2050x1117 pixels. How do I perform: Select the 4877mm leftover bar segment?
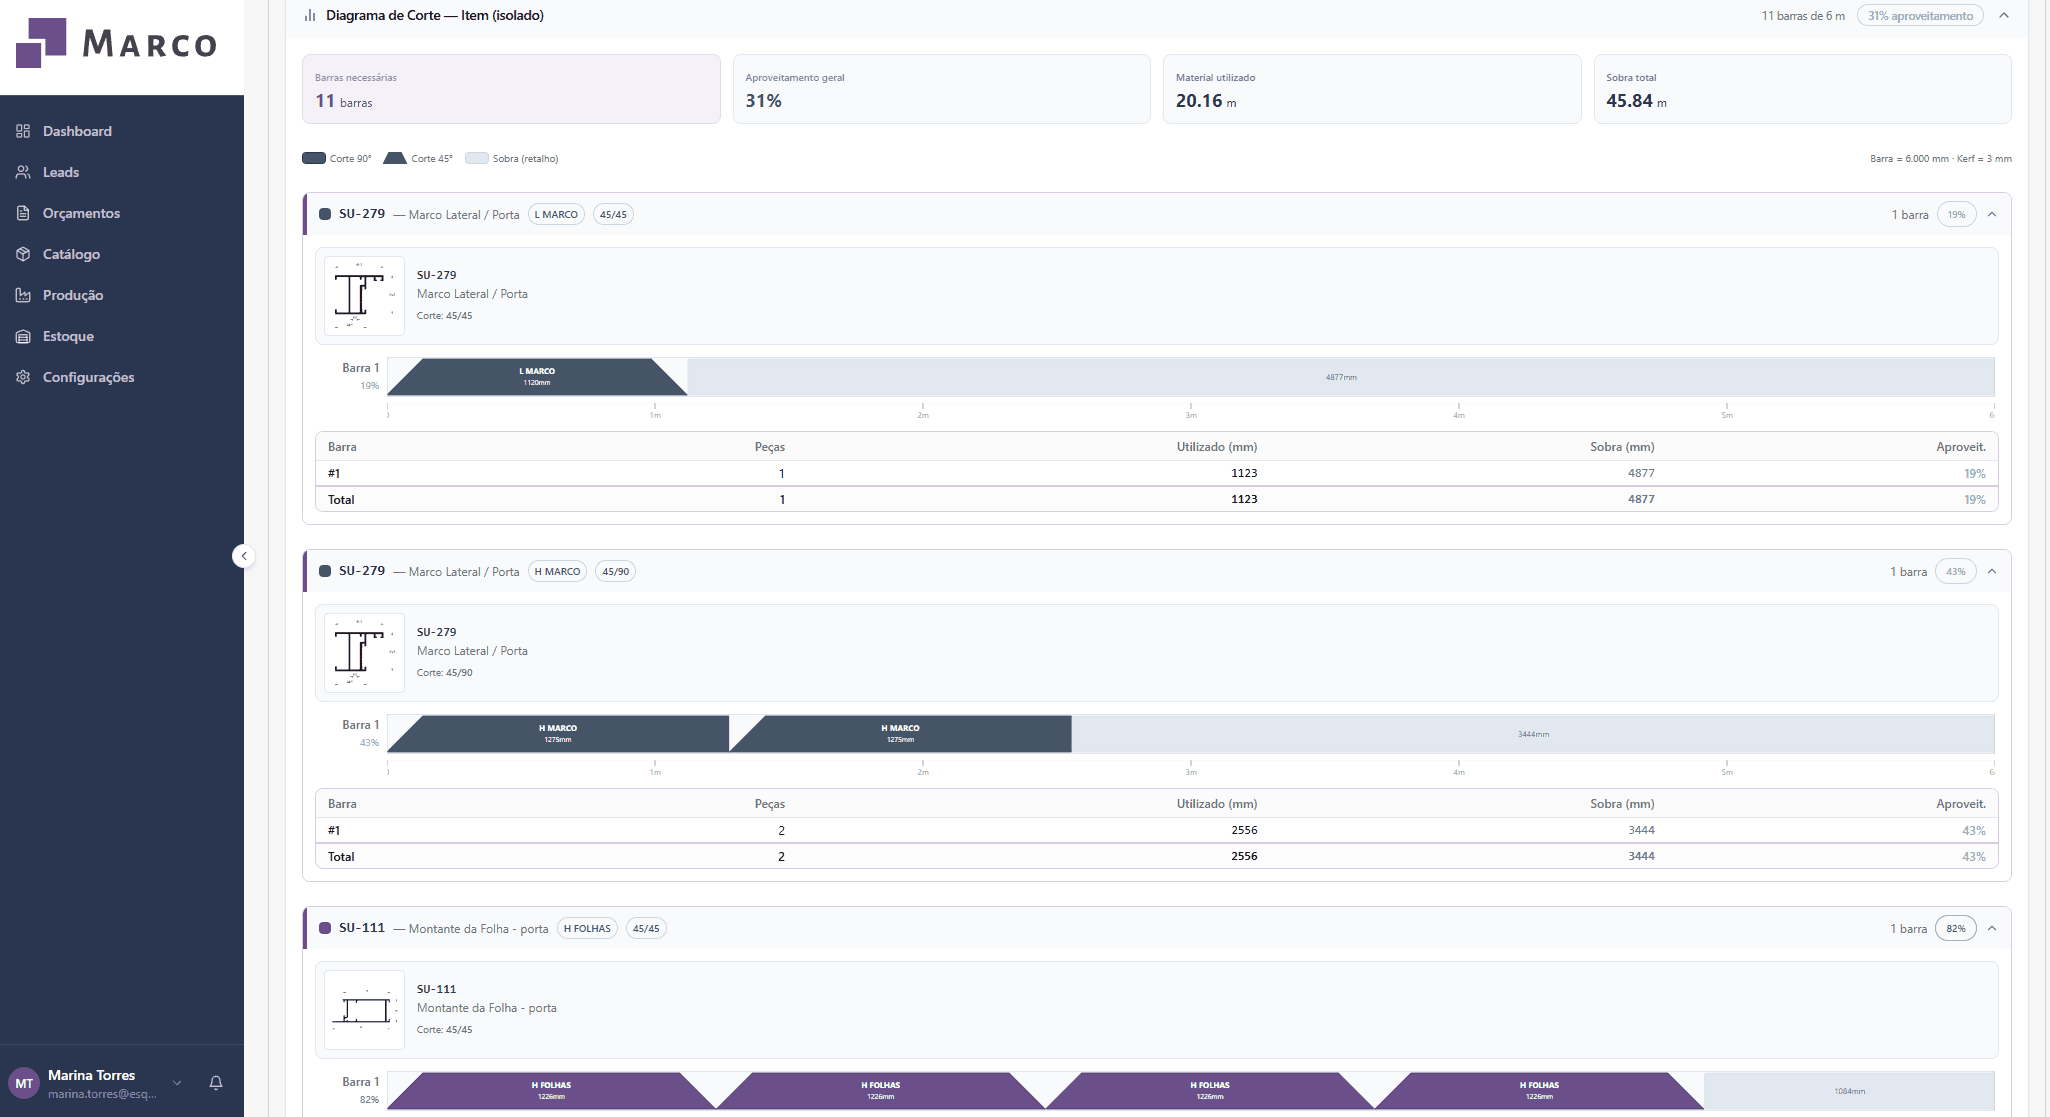[1341, 377]
